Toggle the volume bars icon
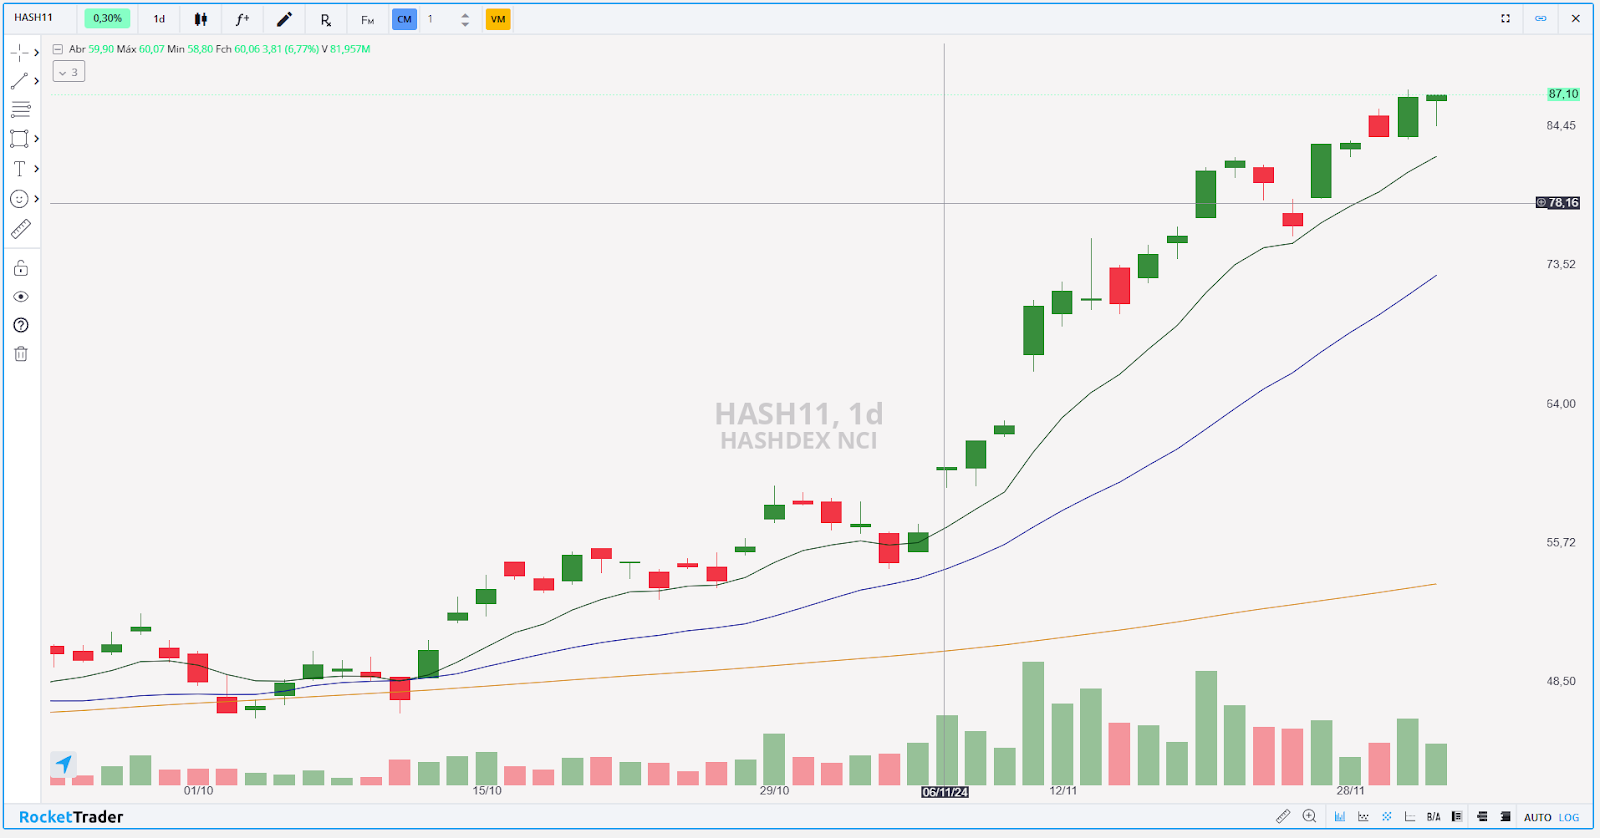 (1339, 817)
